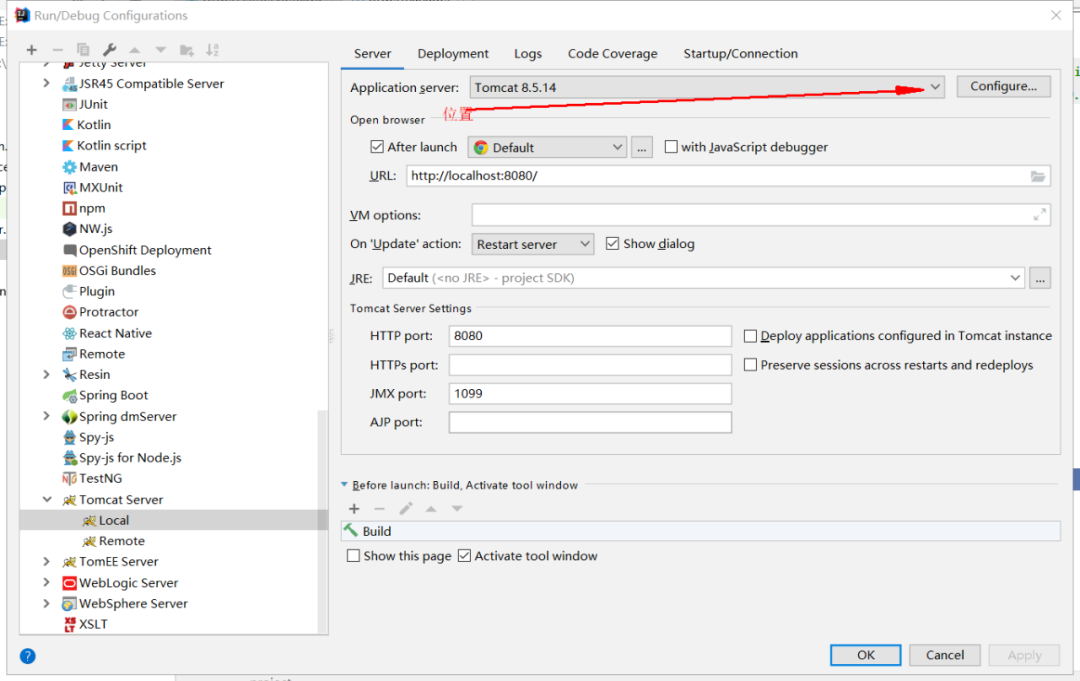Image resolution: width=1080 pixels, height=681 pixels.
Task: Expand the WebLogic Server tree node
Action: tap(46, 582)
